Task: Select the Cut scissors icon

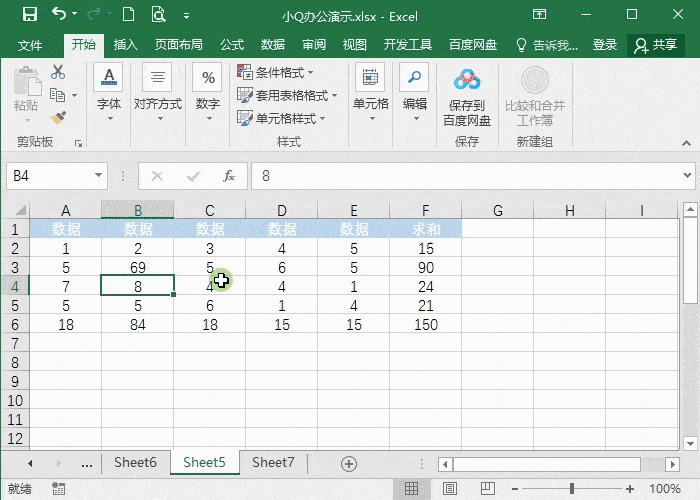Action: point(58,72)
